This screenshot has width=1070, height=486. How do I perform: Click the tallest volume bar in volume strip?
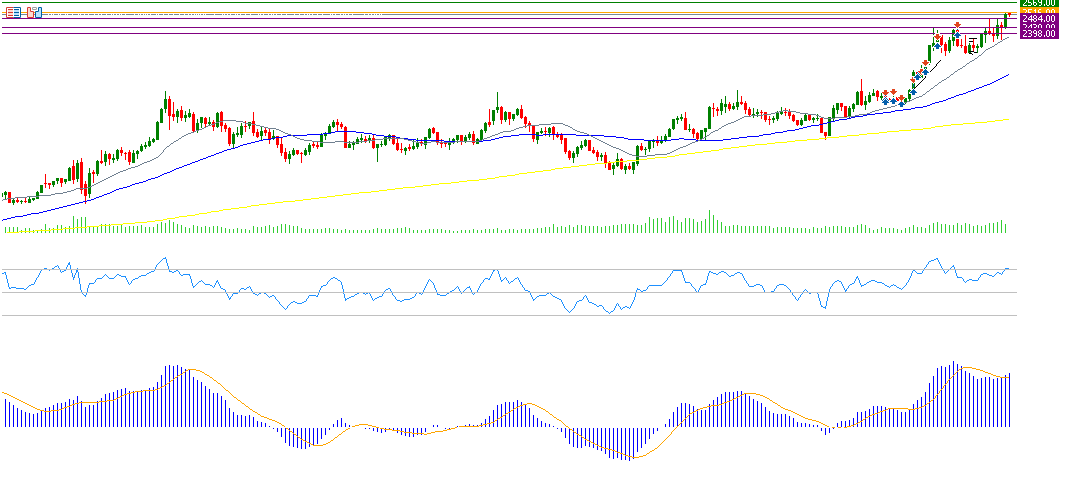click(710, 221)
